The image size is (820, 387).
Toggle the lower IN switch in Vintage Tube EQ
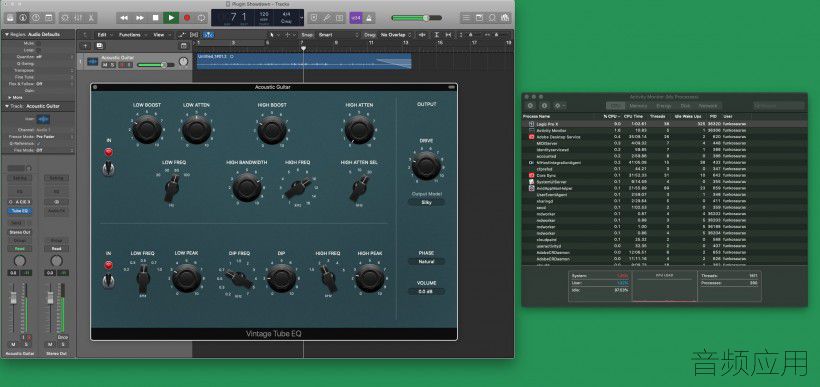pos(109,281)
